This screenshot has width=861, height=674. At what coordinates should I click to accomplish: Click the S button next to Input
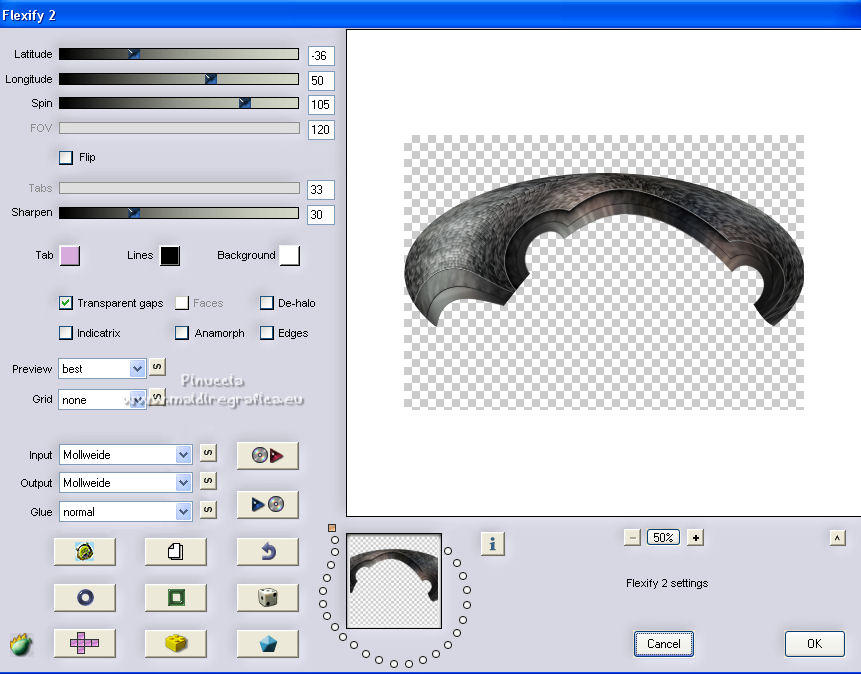[208, 453]
